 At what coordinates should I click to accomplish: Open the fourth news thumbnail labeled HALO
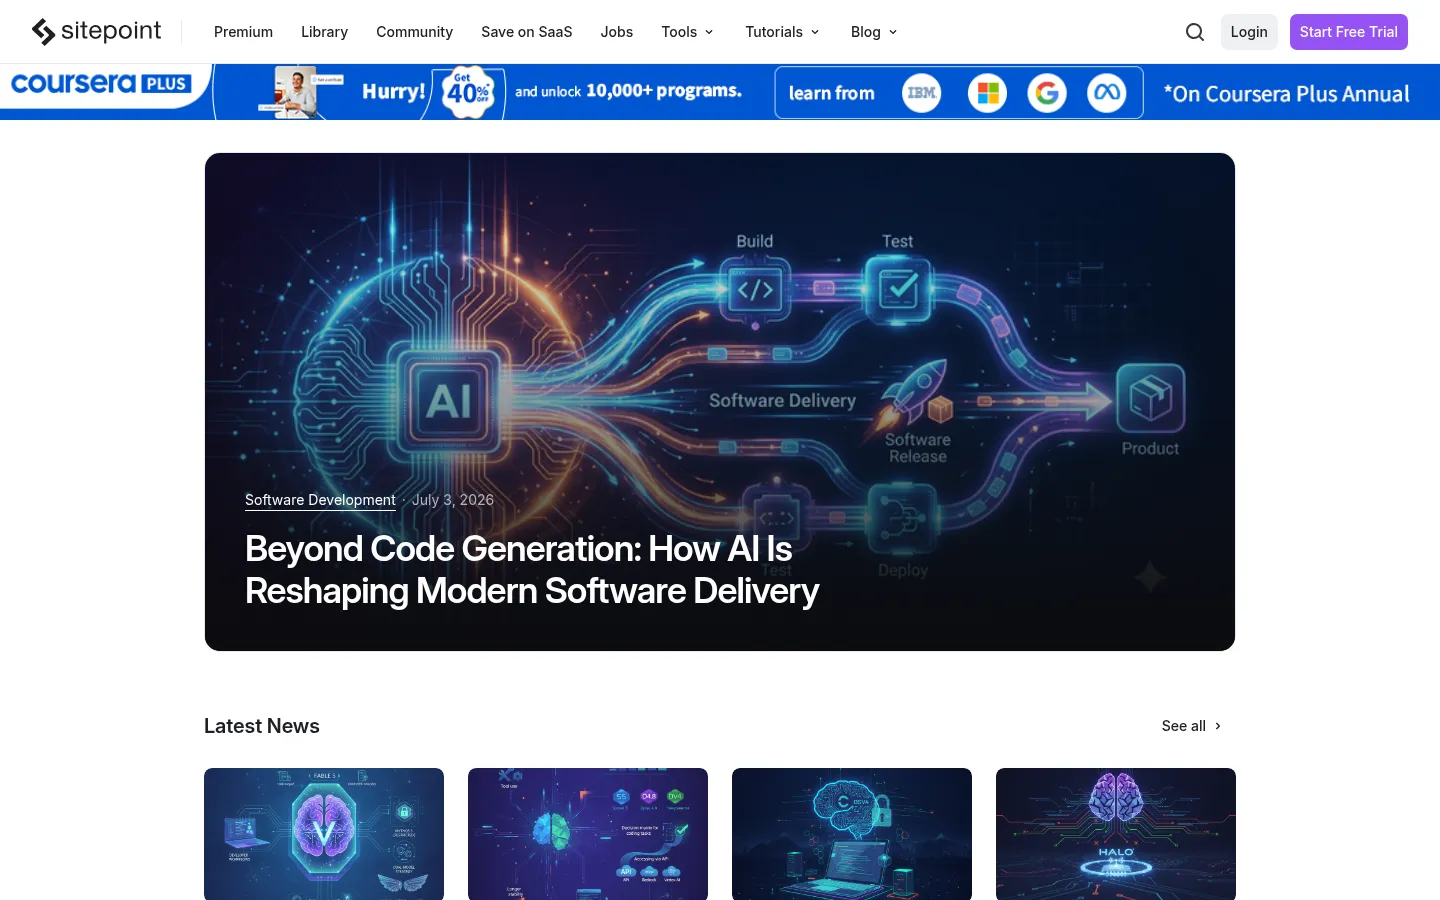coord(1116,834)
